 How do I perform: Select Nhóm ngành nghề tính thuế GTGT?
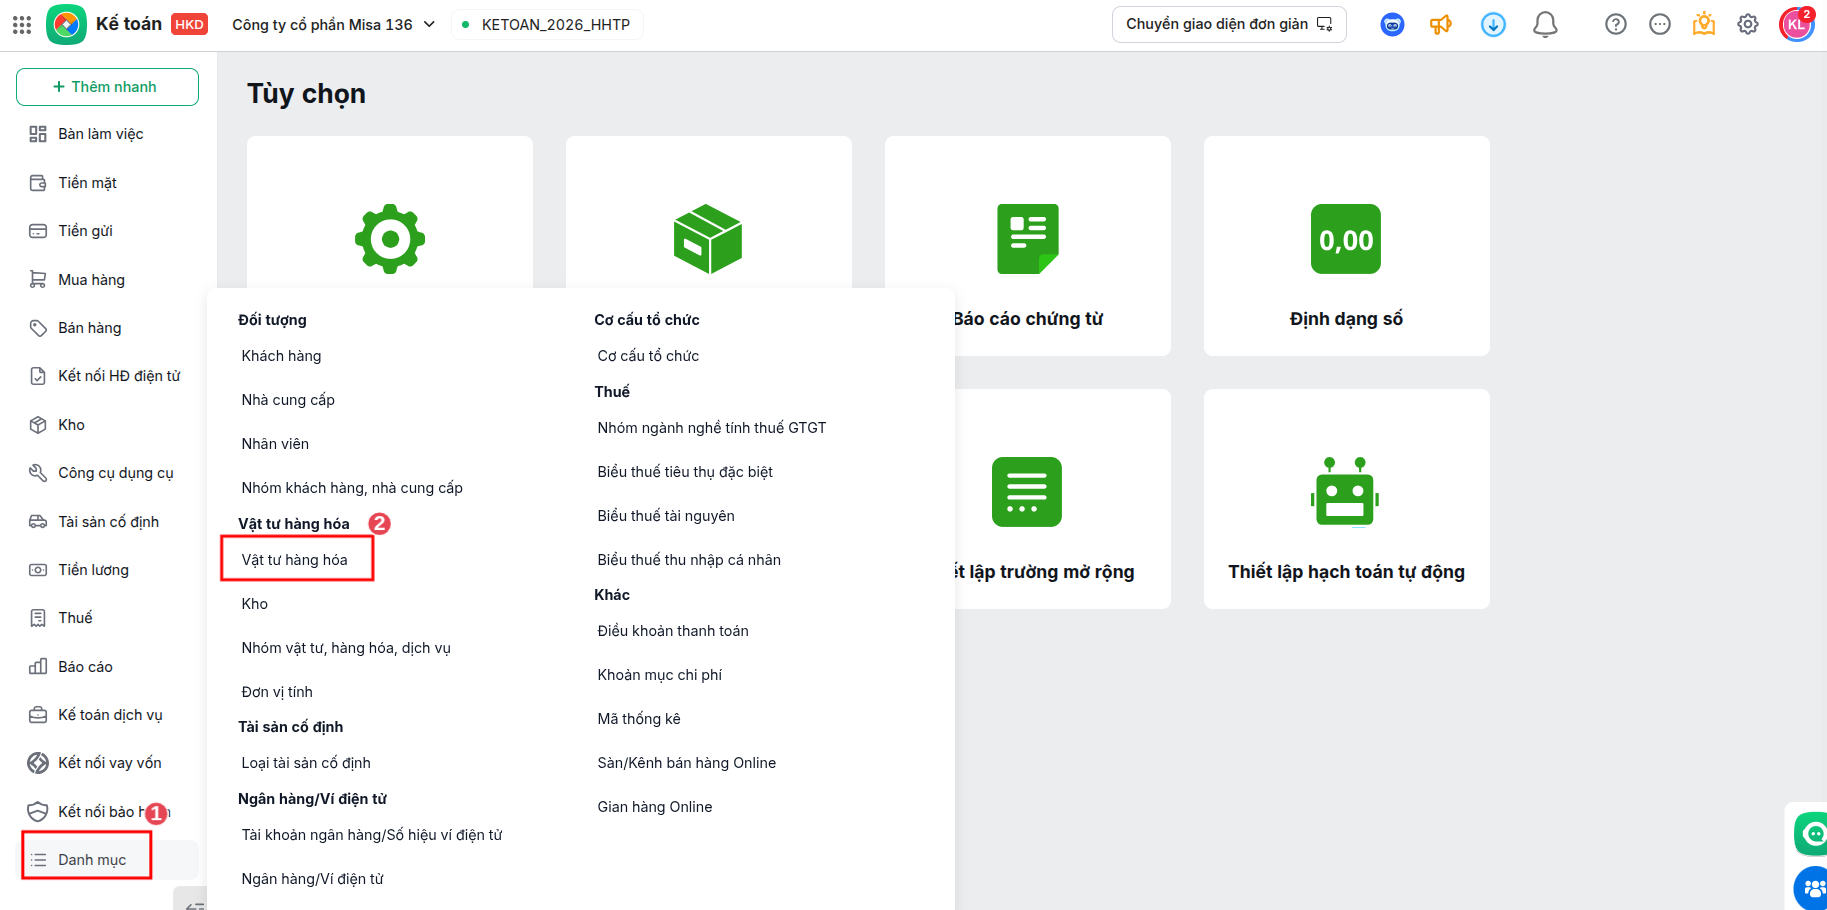[712, 428]
